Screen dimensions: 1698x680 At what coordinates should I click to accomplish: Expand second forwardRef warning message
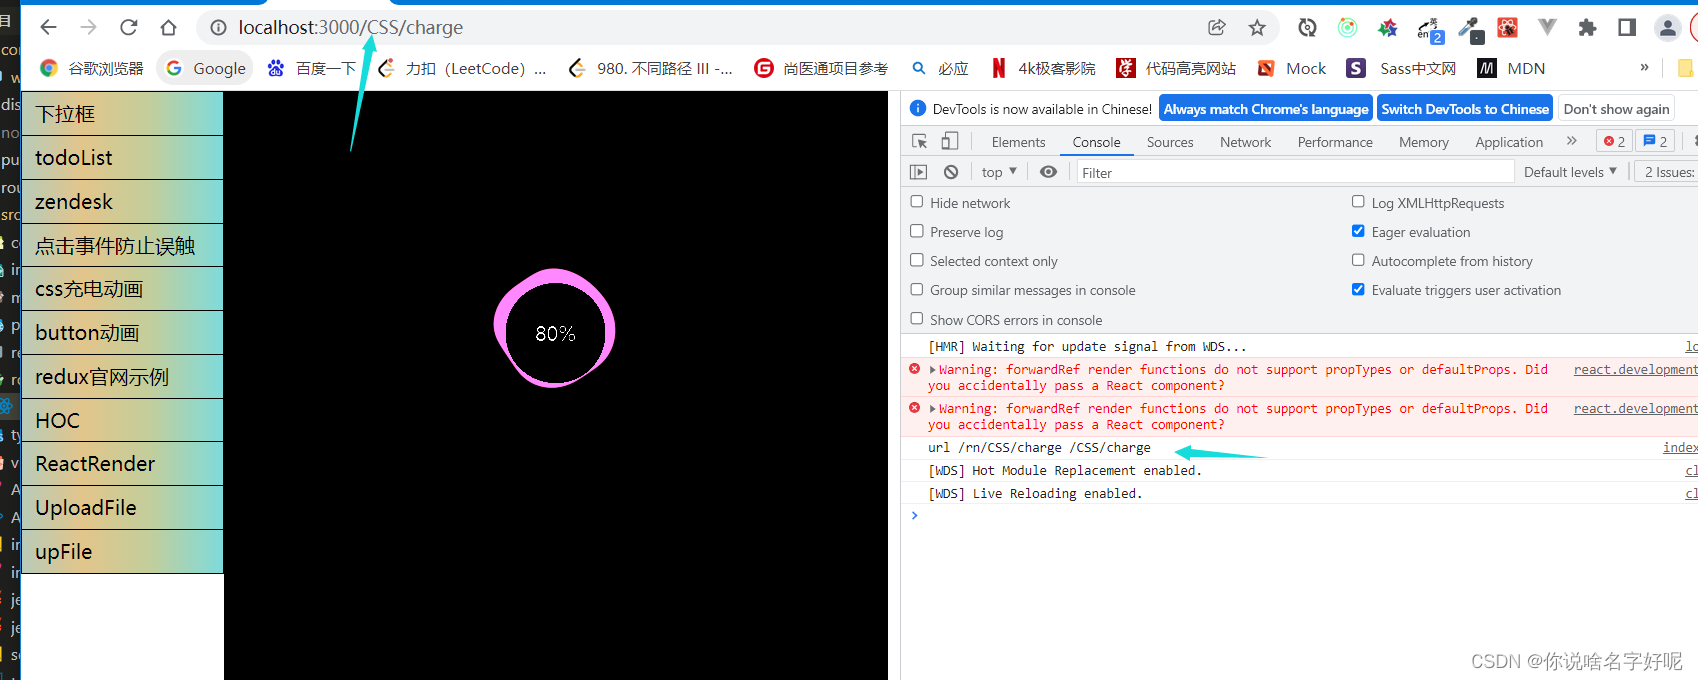933,409
